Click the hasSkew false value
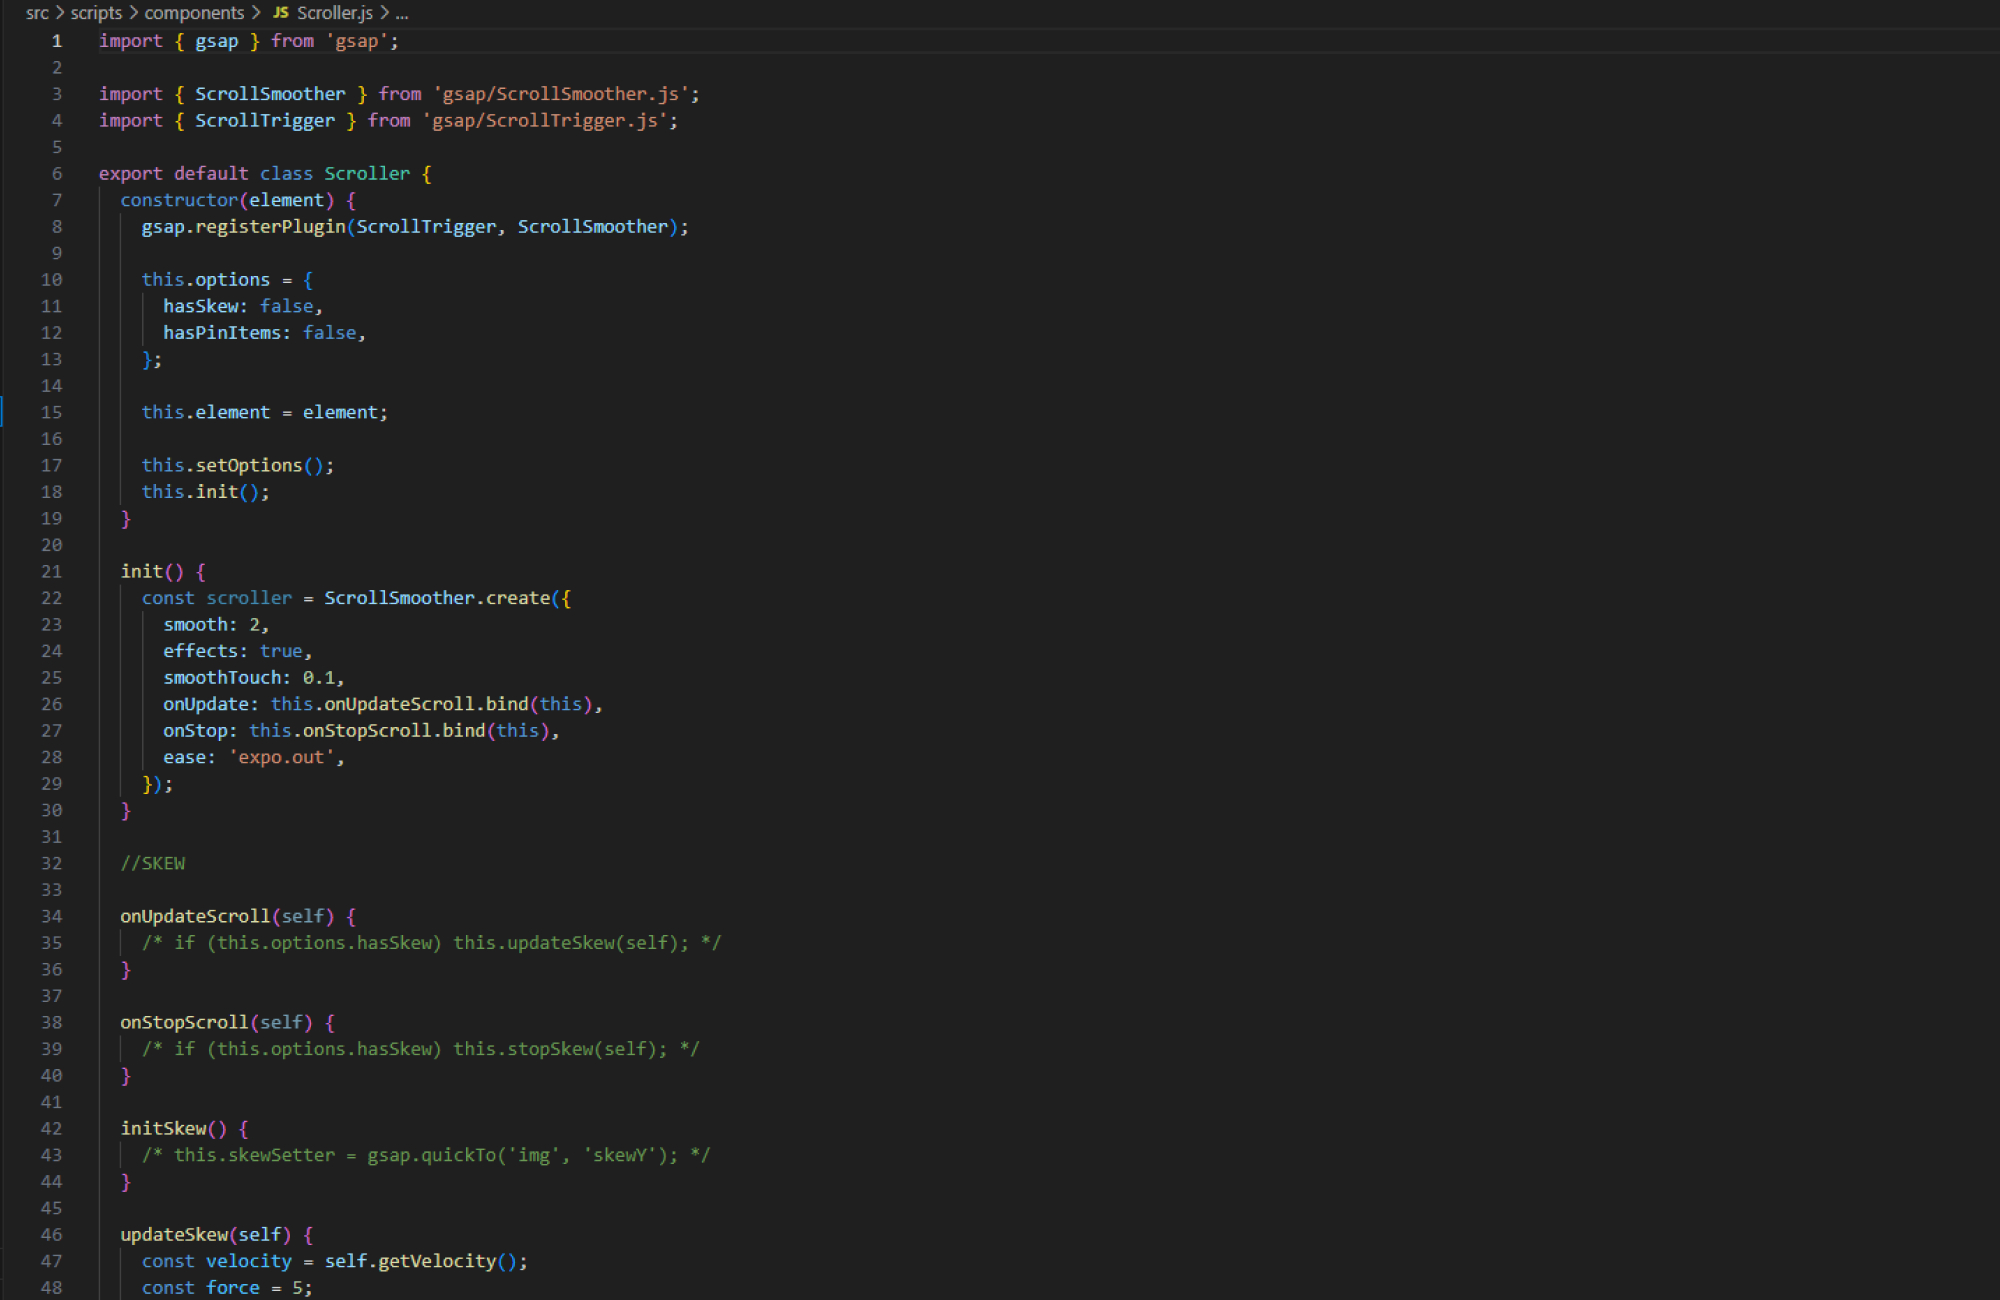The height and width of the screenshot is (1300, 2000). click(x=286, y=306)
